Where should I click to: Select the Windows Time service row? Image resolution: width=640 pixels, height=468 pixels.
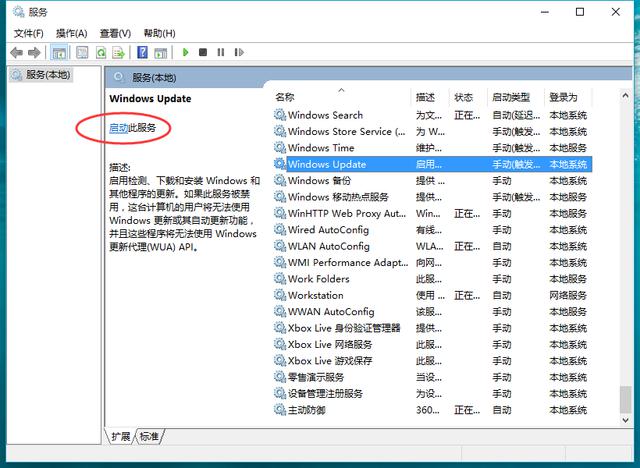(432, 148)
